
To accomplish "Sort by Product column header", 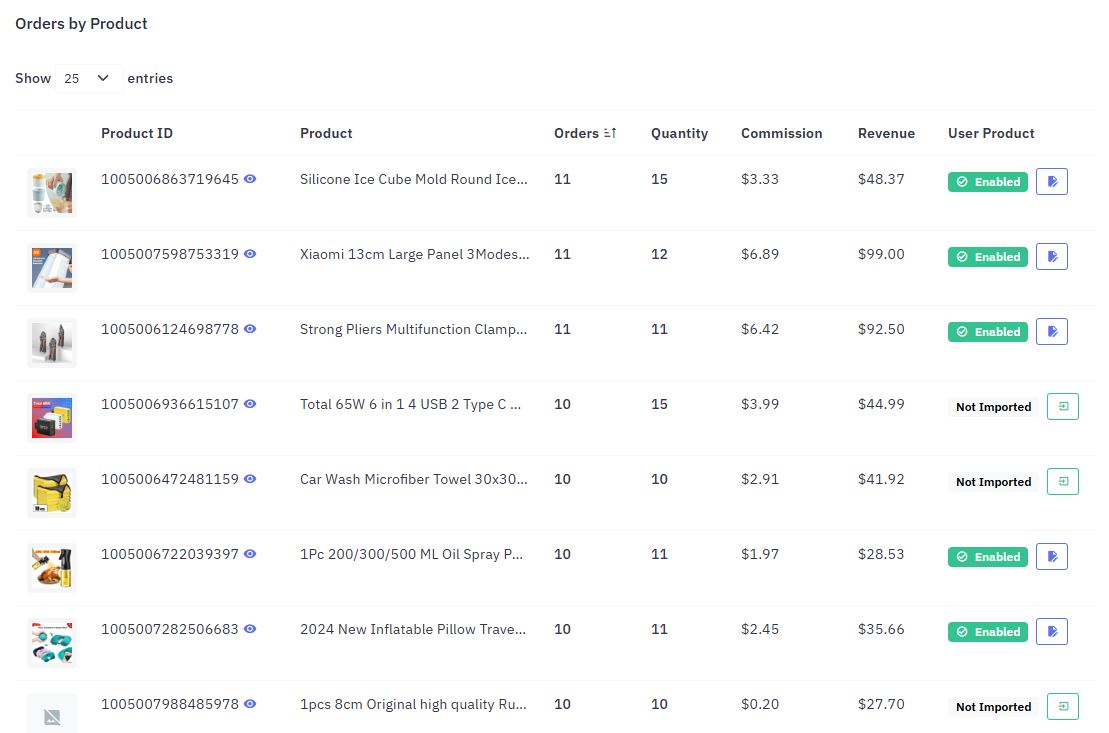I will tap(326, 133).
